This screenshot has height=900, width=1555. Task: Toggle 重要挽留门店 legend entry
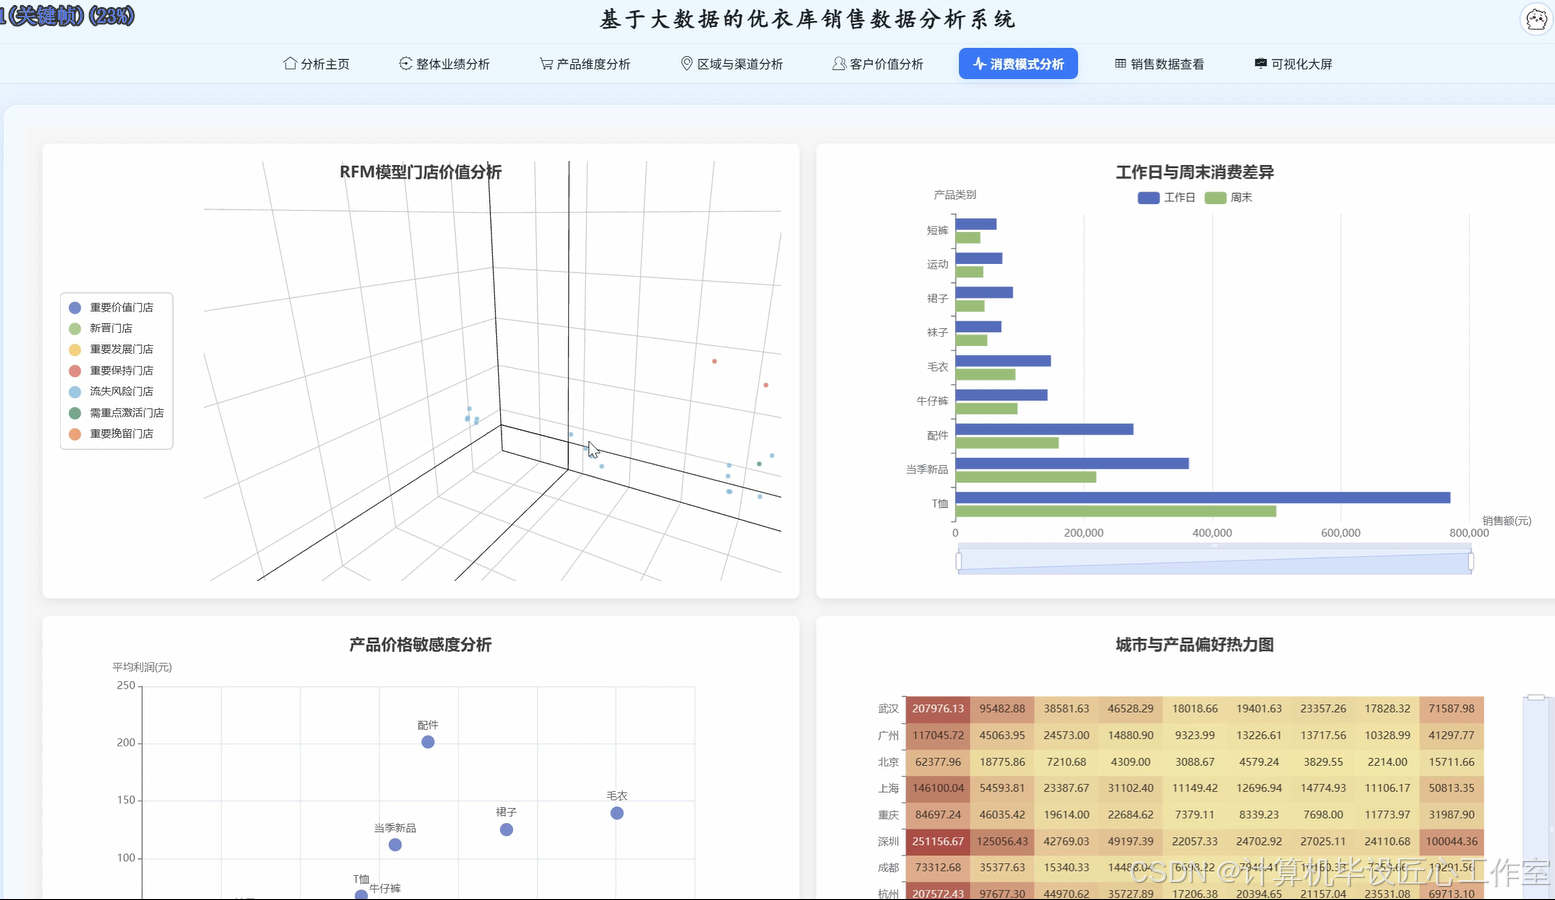111,434
